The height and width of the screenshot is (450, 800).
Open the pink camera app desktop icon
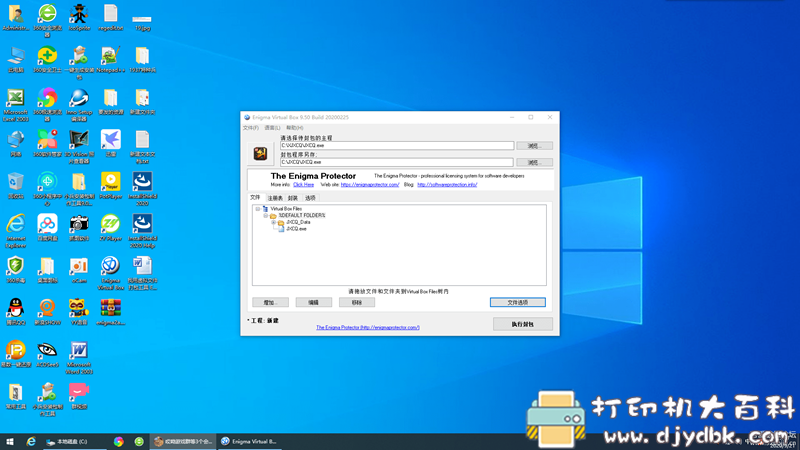(79, 396)
